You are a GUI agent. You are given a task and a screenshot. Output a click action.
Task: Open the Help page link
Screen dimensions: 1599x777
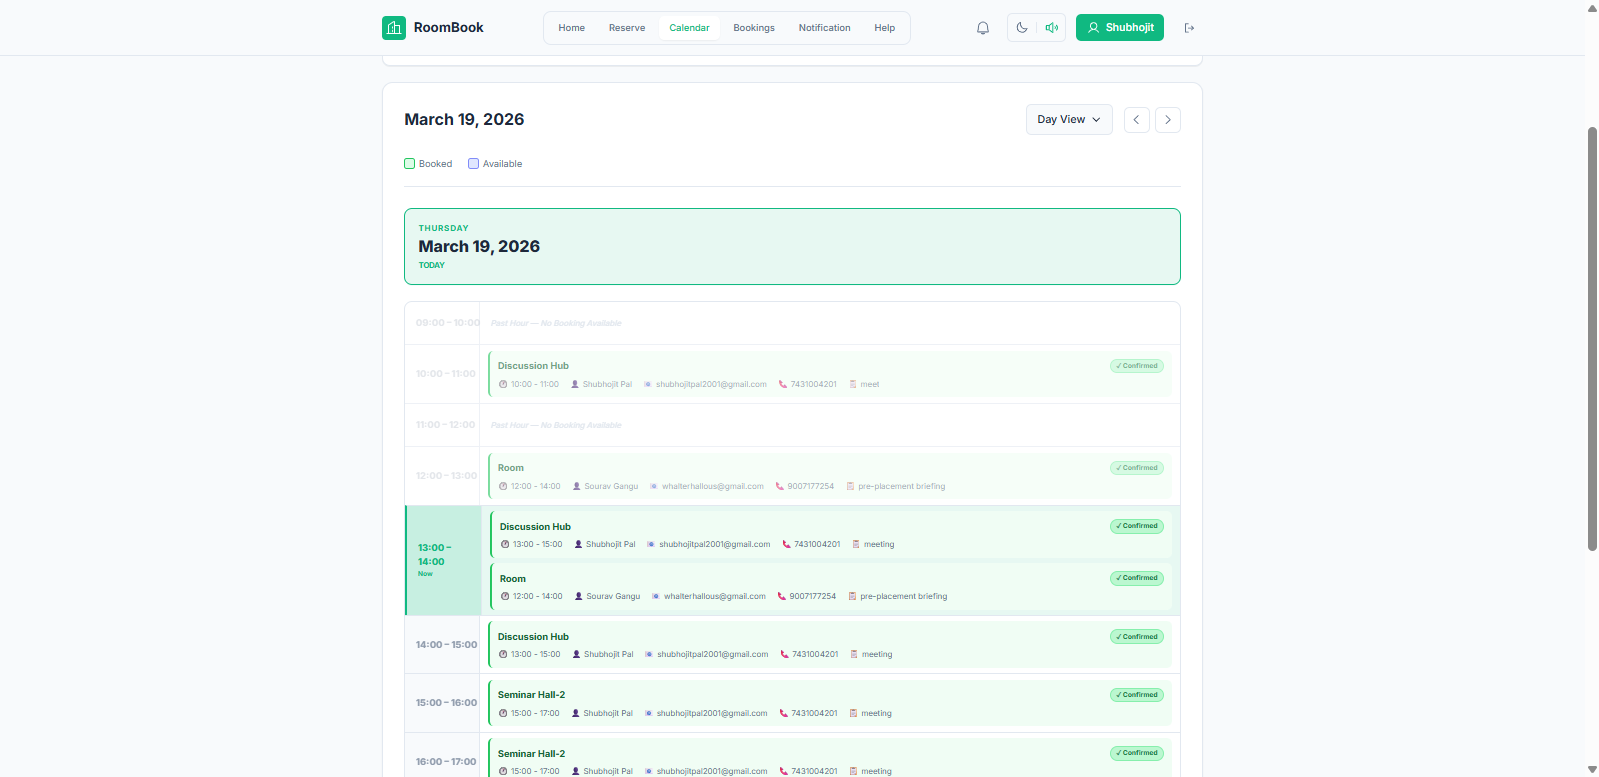tap(884, 28)
